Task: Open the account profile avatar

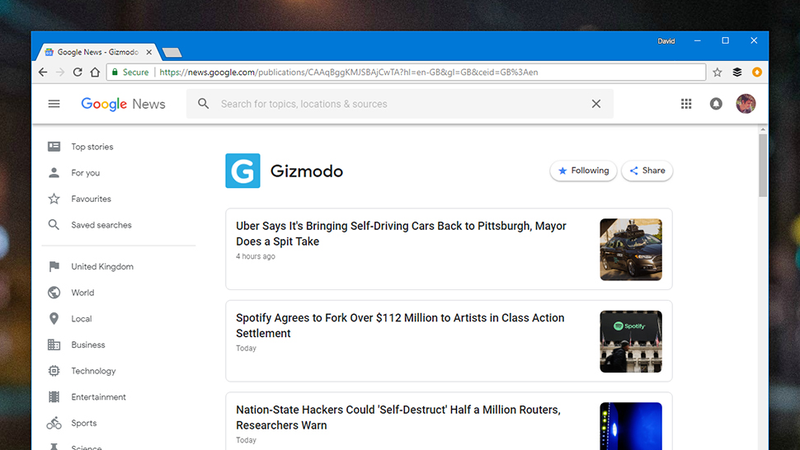Action: (x=745, y=104)
